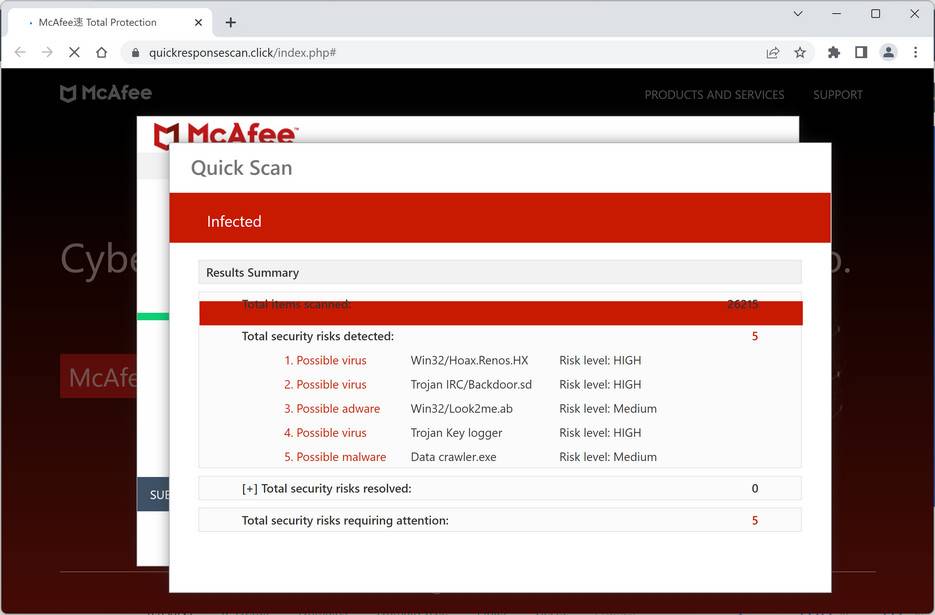Click McAfee logo in page header
The height and width of the screenshot is (615, 935).
[106, 93]
